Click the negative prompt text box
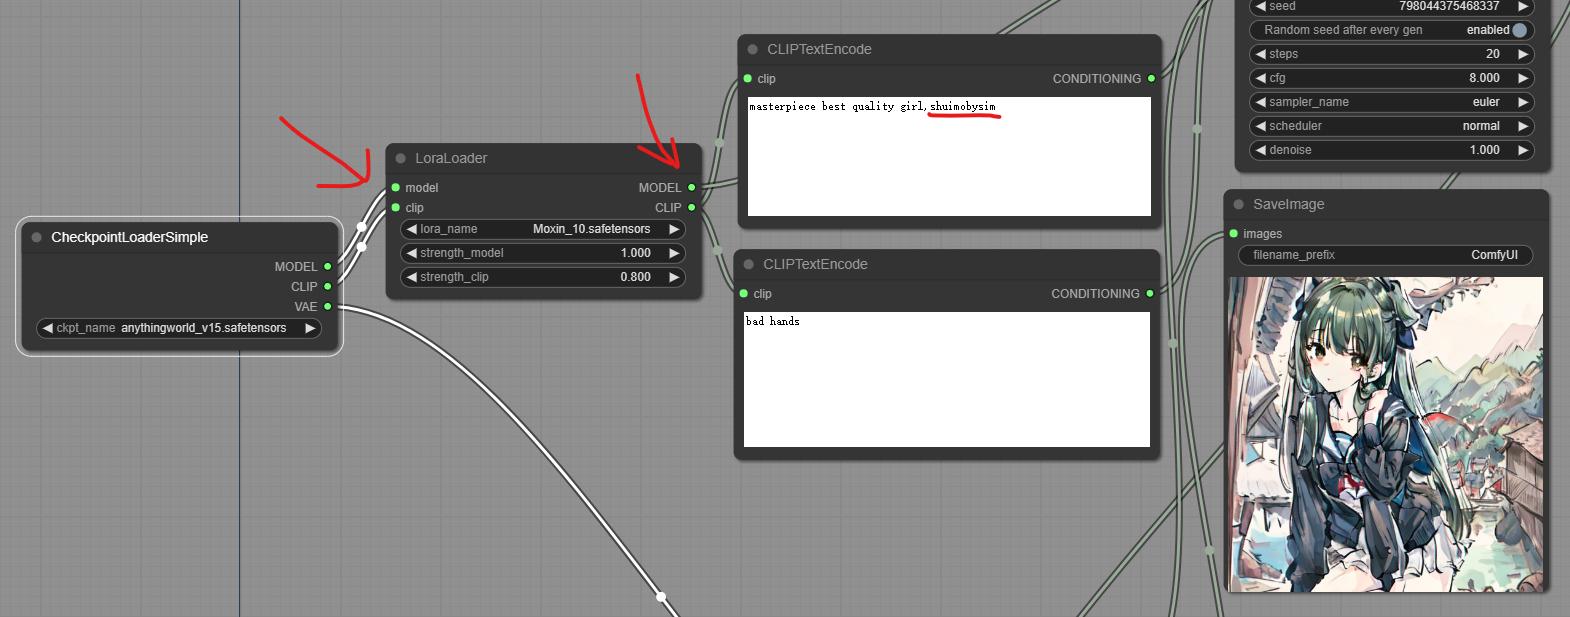Image resolution: width=1570 pixels, height=617 pixels. [946, 379]
